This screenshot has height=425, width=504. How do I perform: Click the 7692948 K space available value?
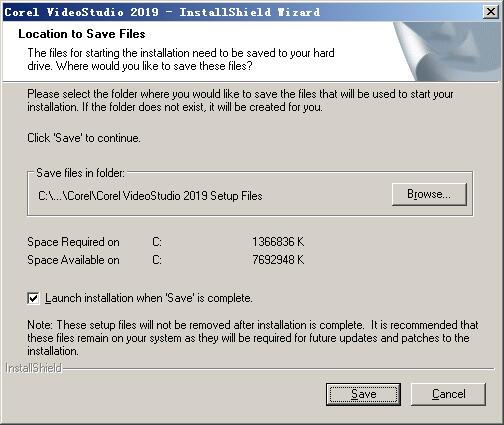tap(278, 260)
